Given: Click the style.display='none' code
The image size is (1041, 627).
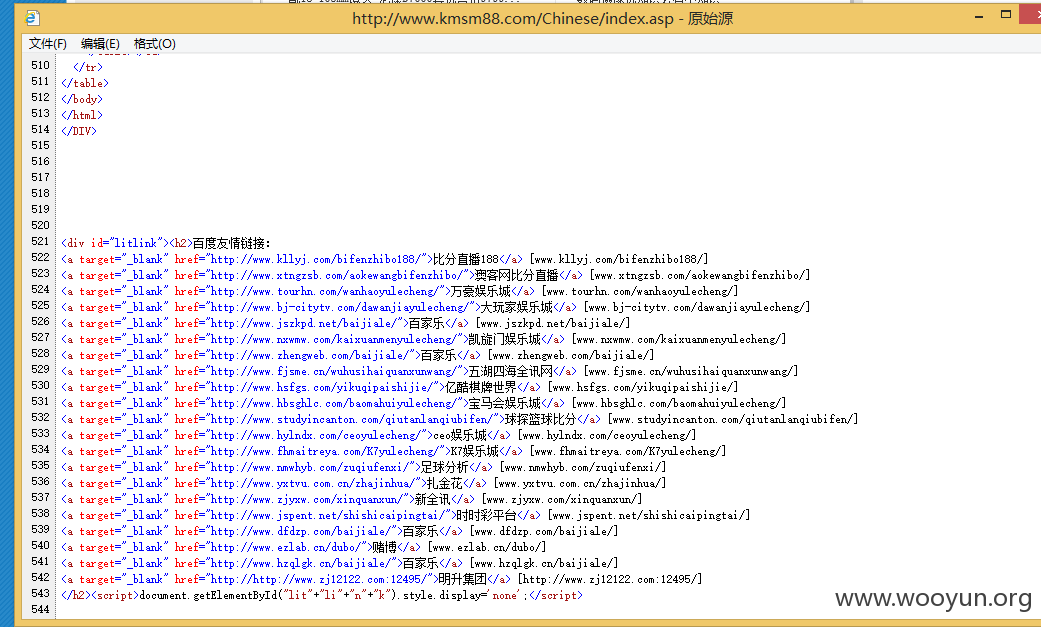Looking at the screenshot, I should [465, 595].
